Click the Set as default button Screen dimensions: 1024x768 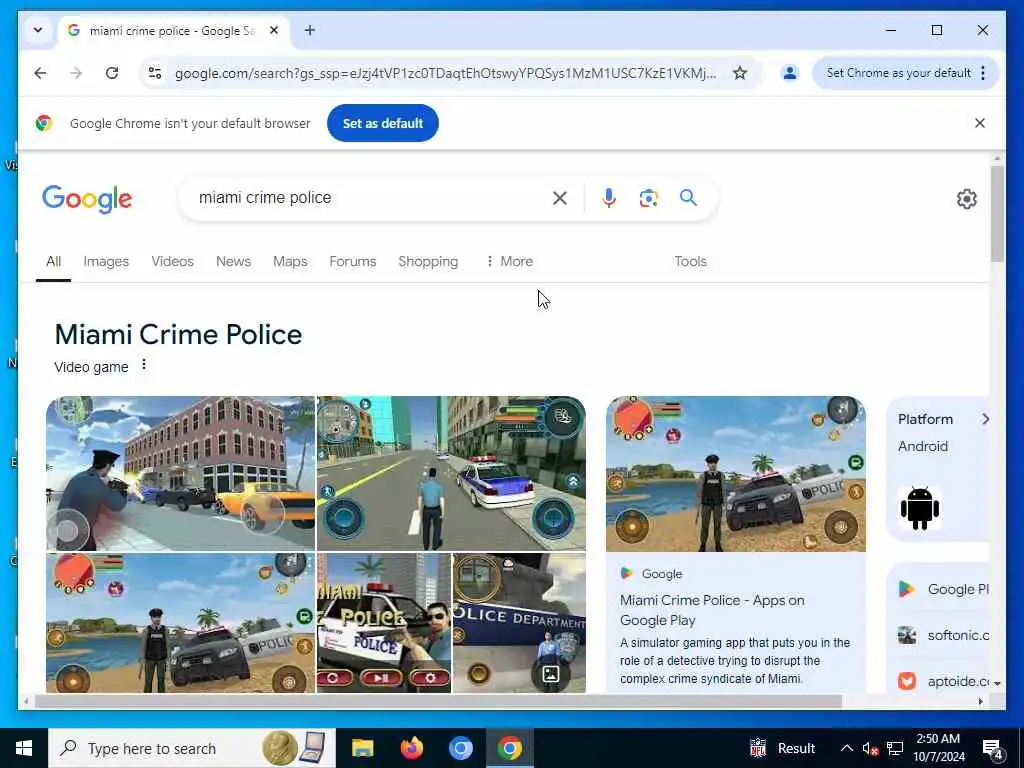pyautogui.click(x=383, y=123)
